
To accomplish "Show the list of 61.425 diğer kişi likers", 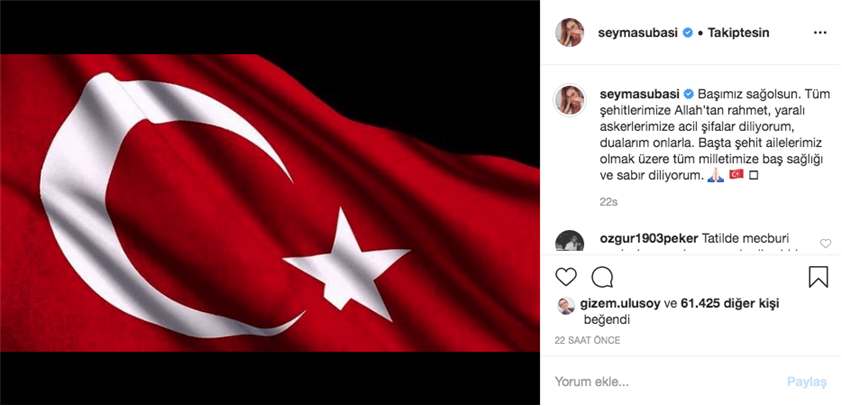I will point(730,303).
